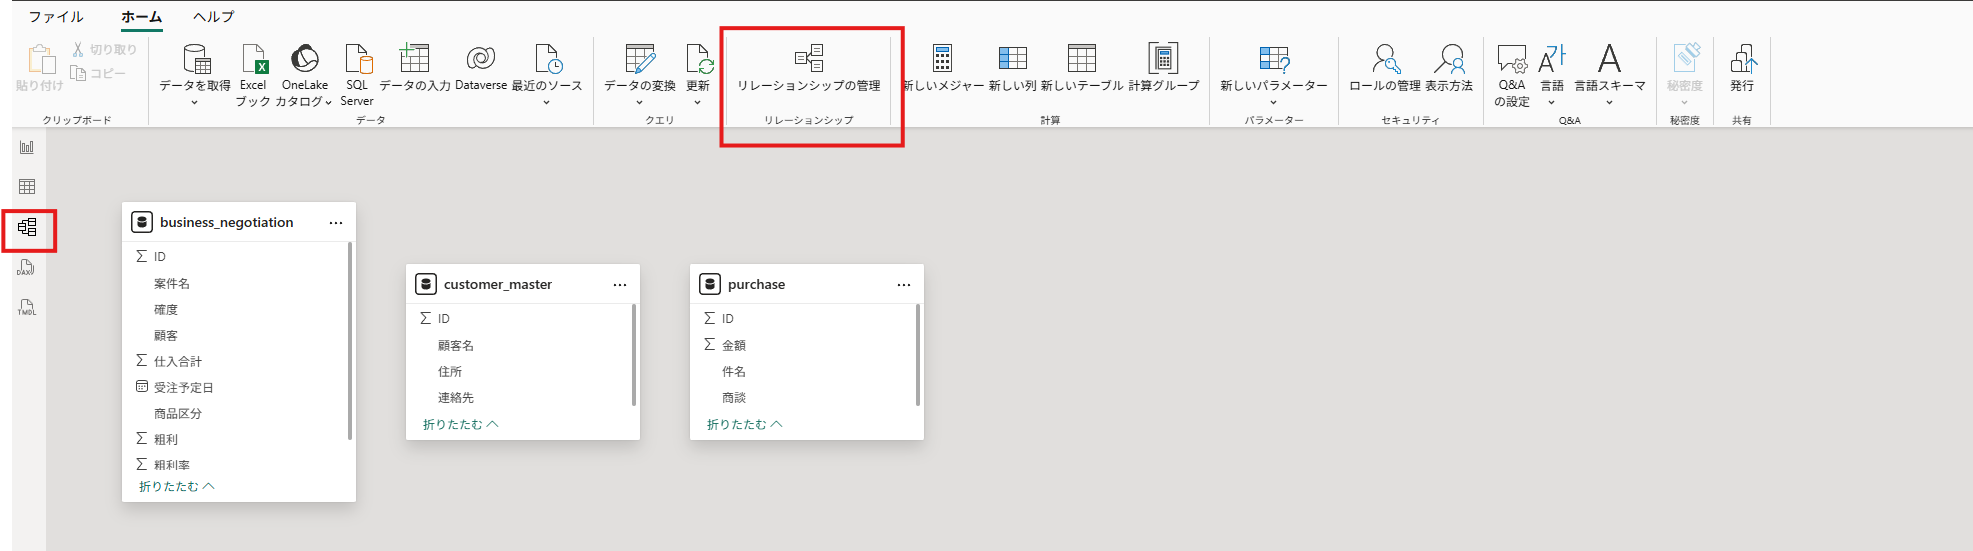Open データを取得 data source icon

click(196, 59)
